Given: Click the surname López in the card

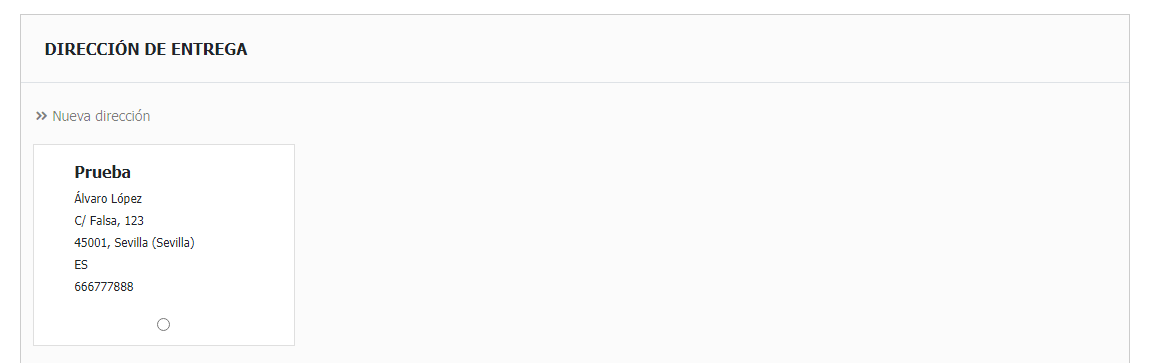Looking at the screenshot, I should coord(126,199).
